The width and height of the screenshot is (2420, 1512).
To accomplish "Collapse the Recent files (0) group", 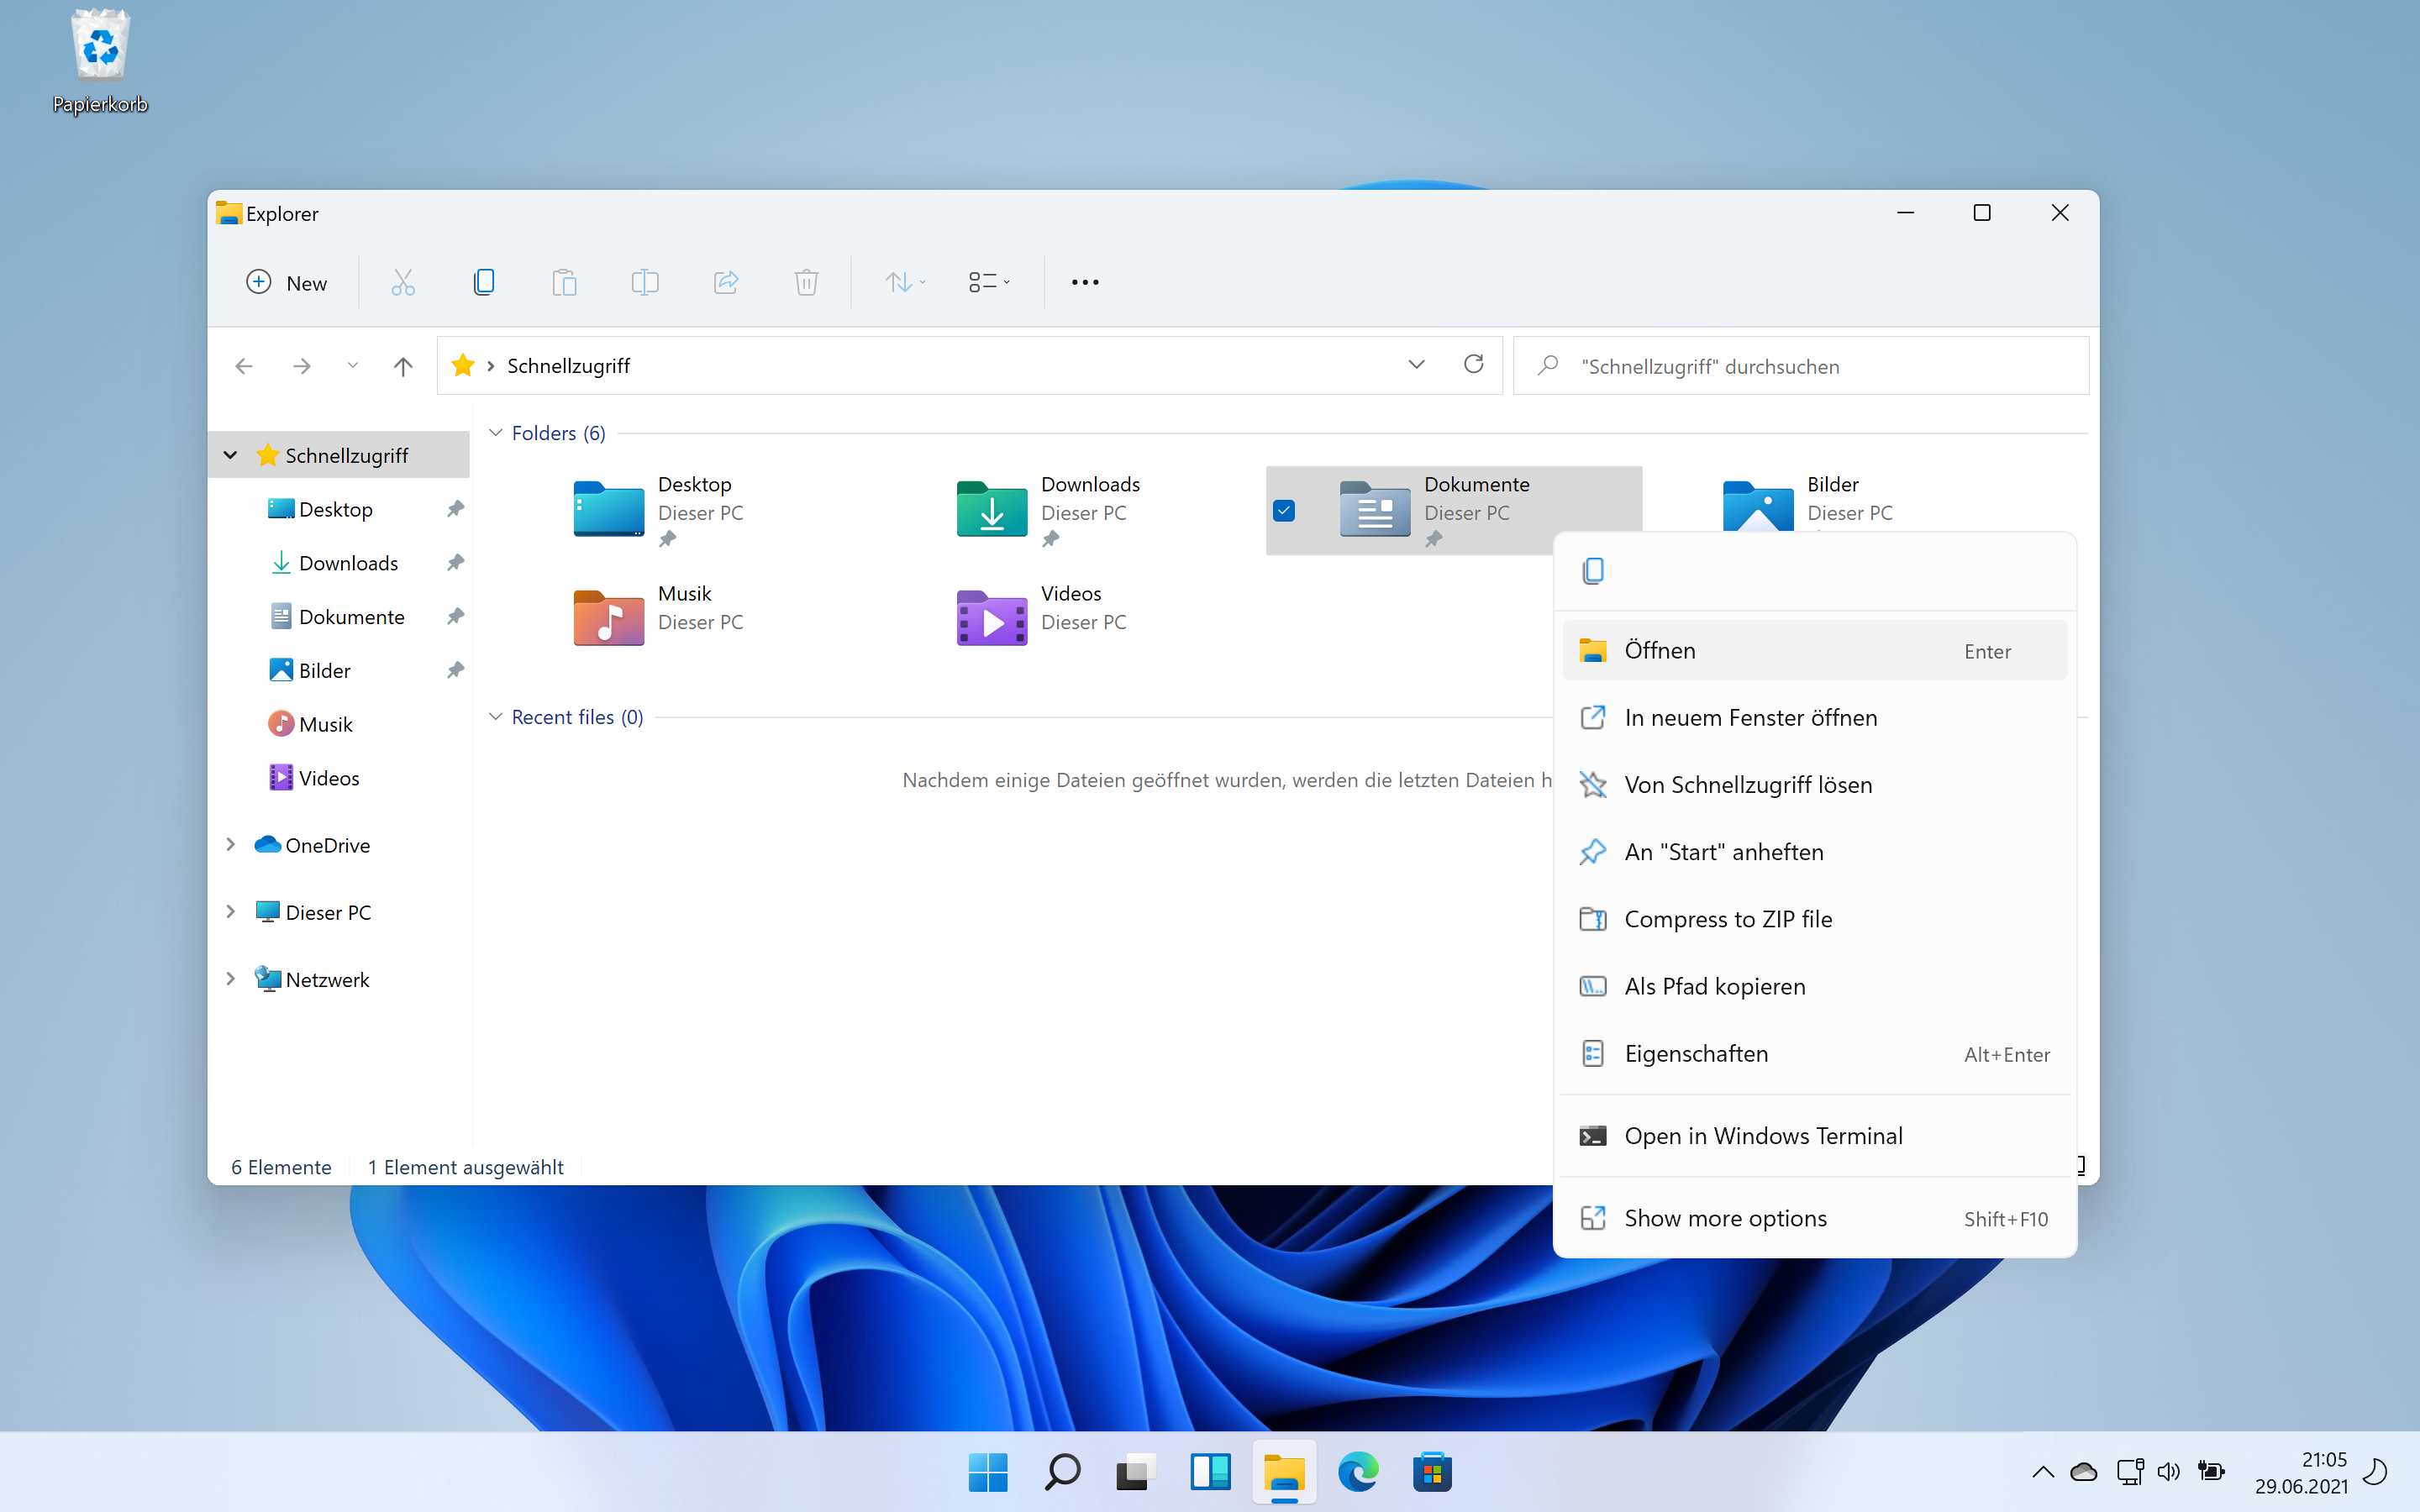I will pos(495,717).
